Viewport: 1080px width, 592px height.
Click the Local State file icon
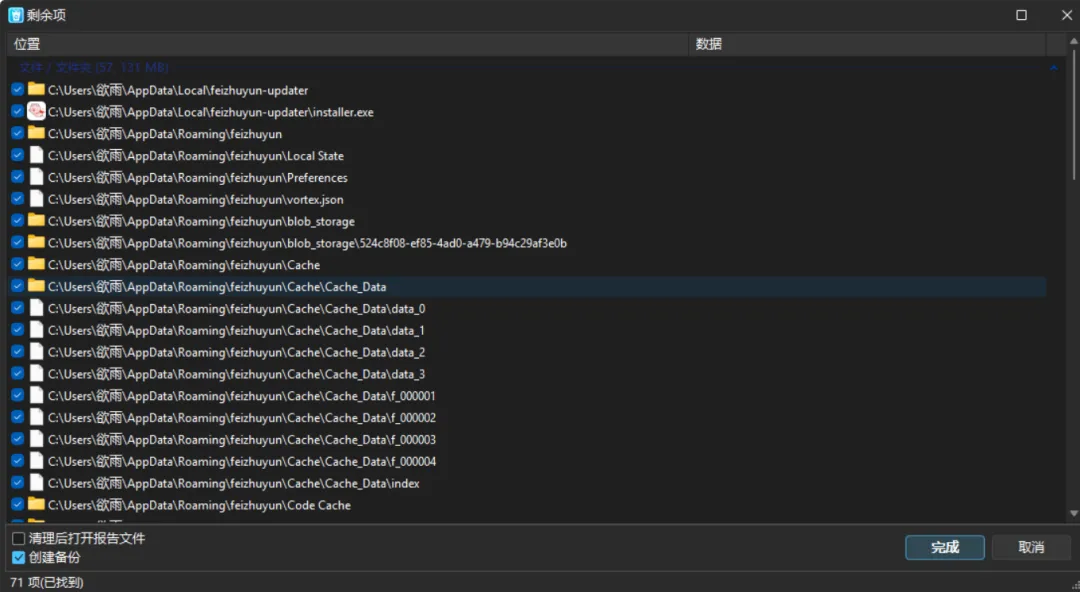tap(36, 156)
